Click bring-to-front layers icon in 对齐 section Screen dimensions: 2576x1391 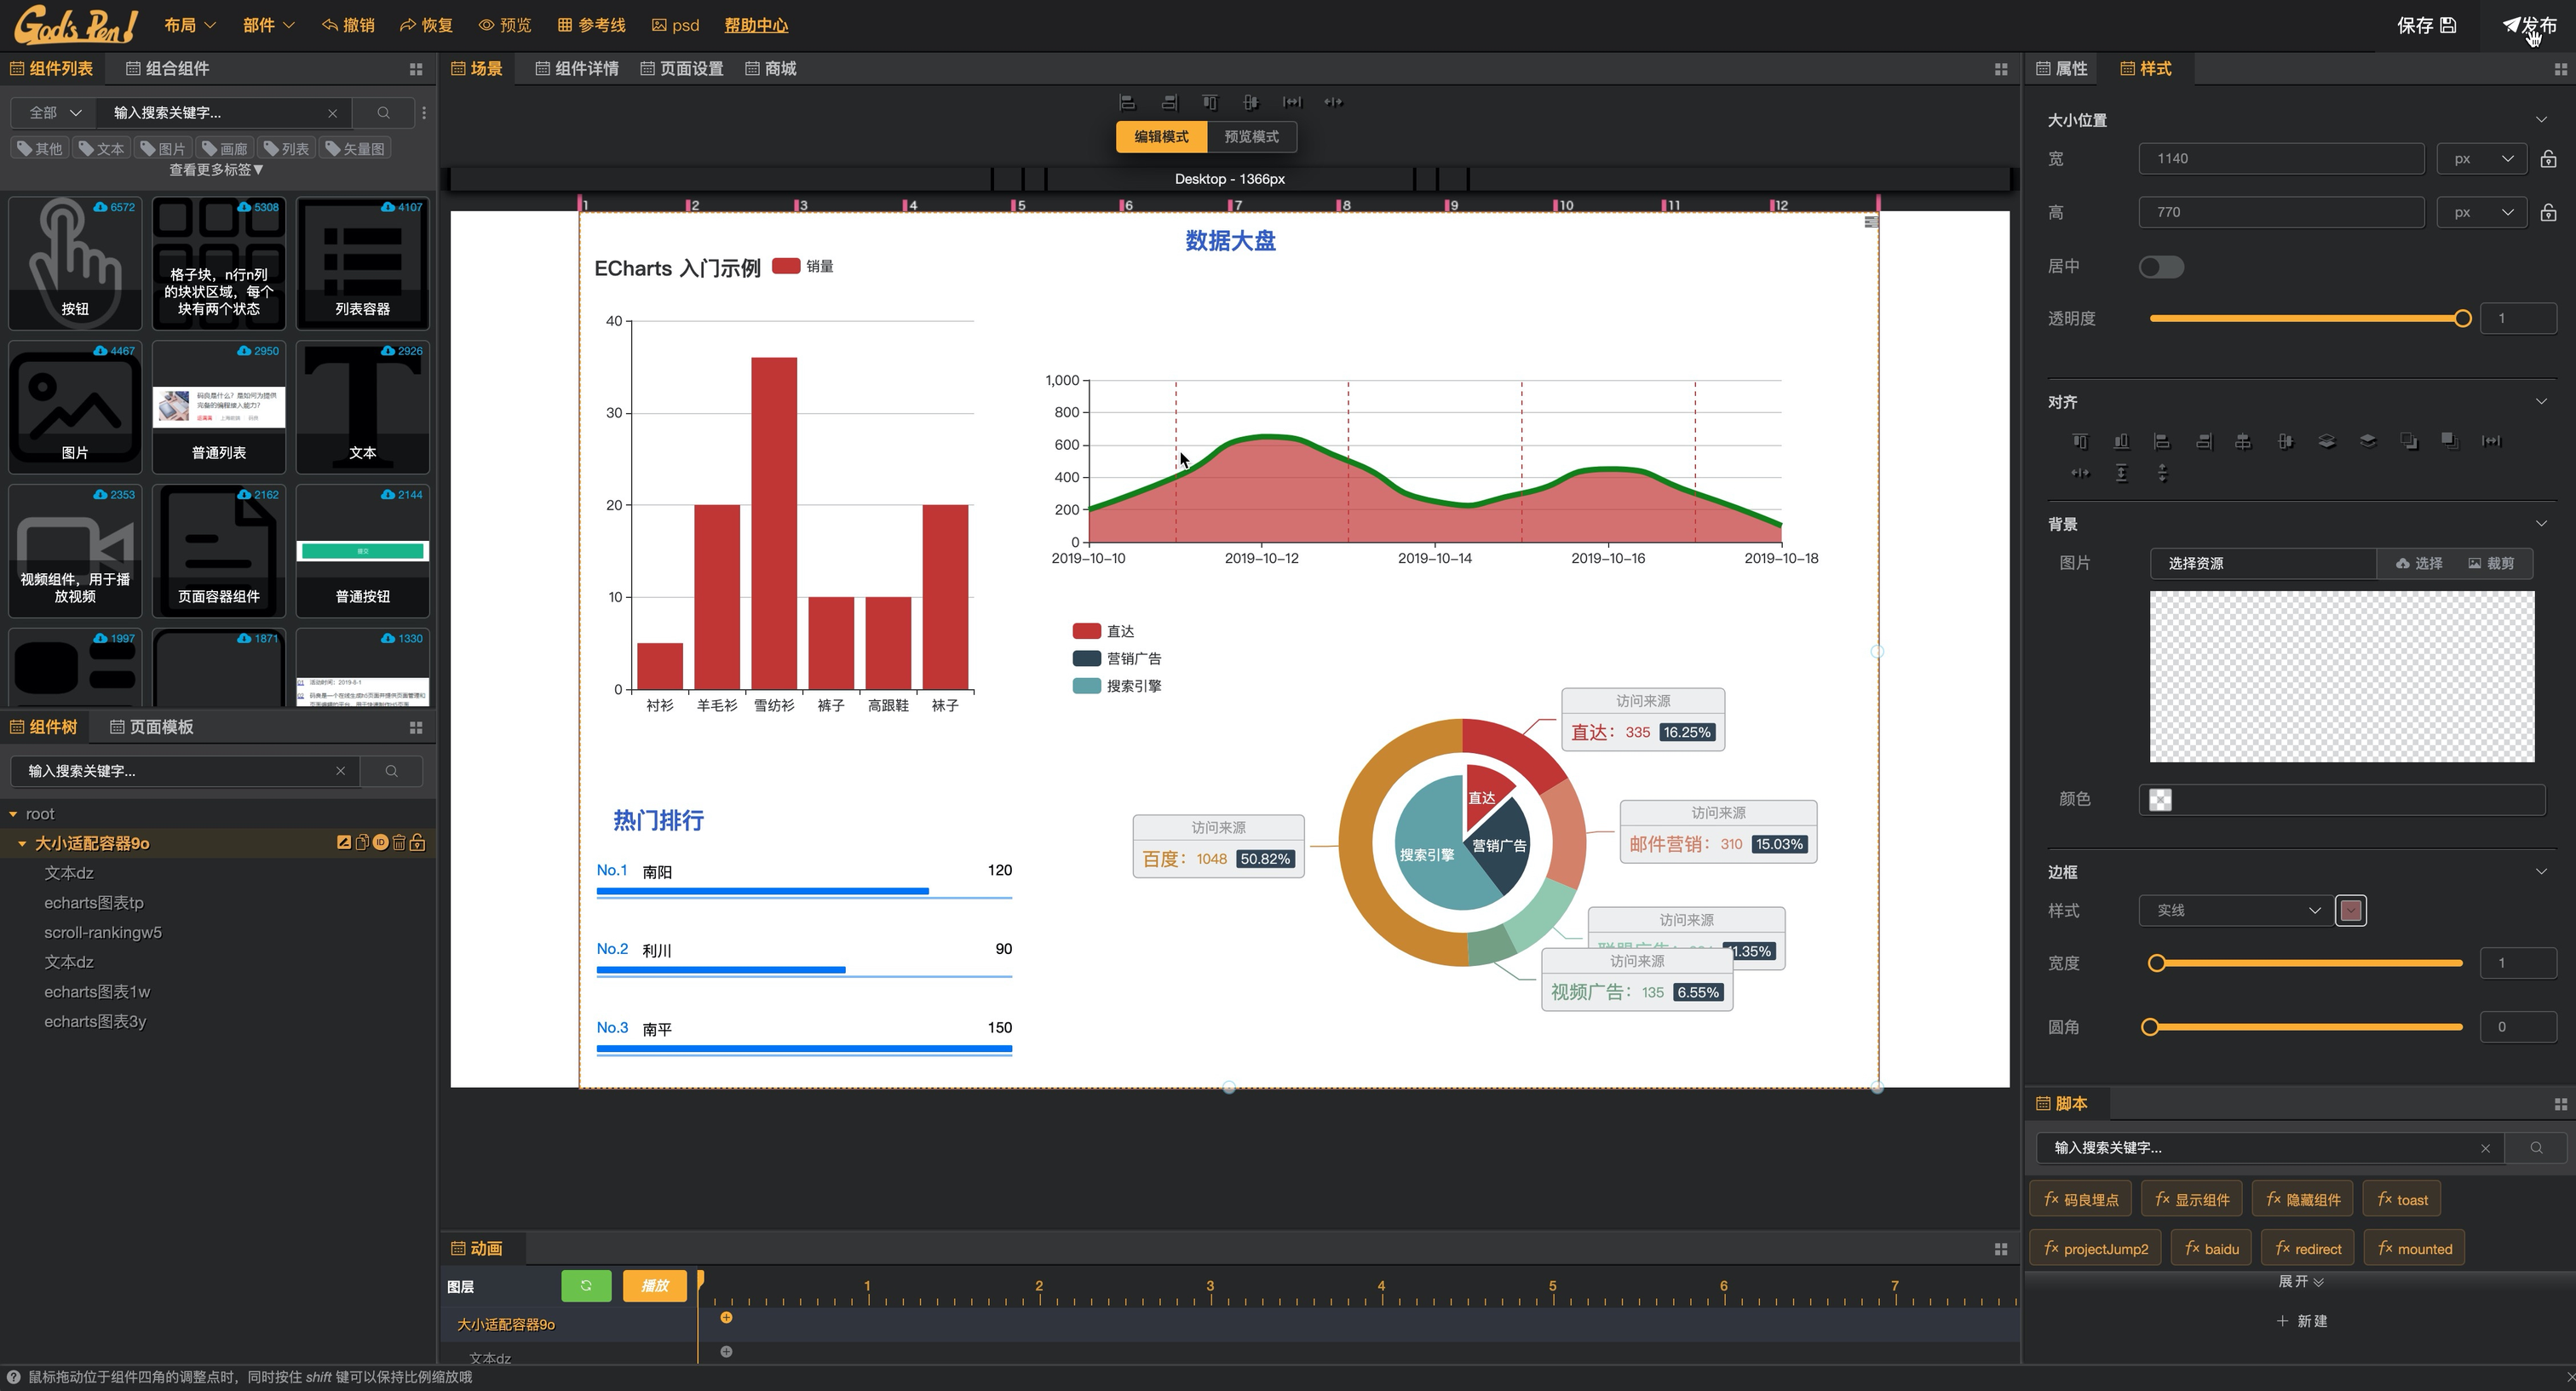2326,441
